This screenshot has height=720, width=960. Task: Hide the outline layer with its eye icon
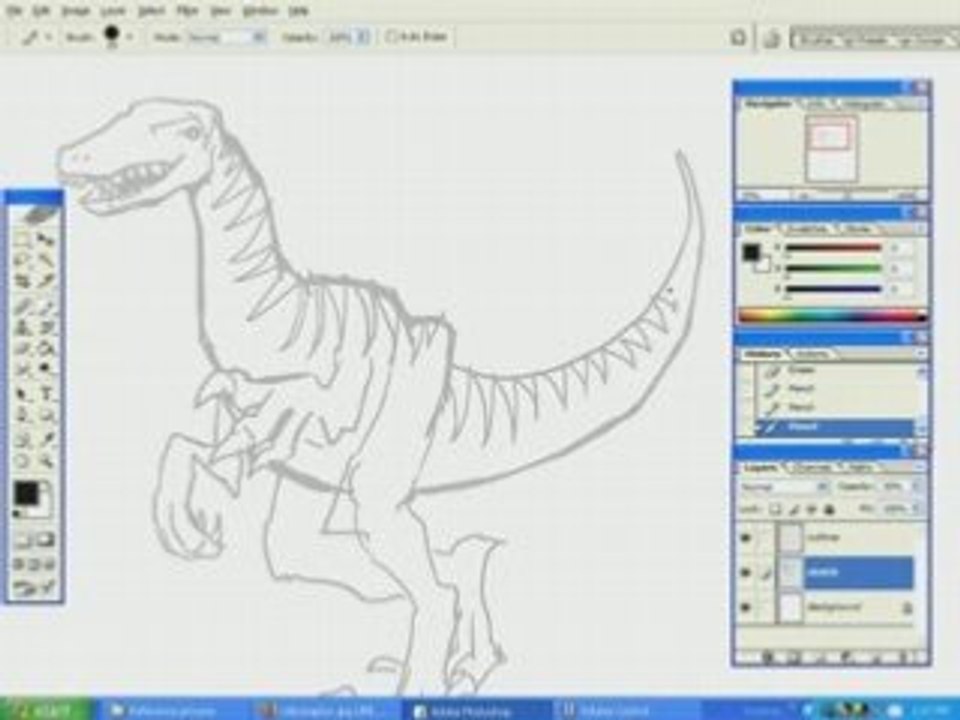coord(745,538)
